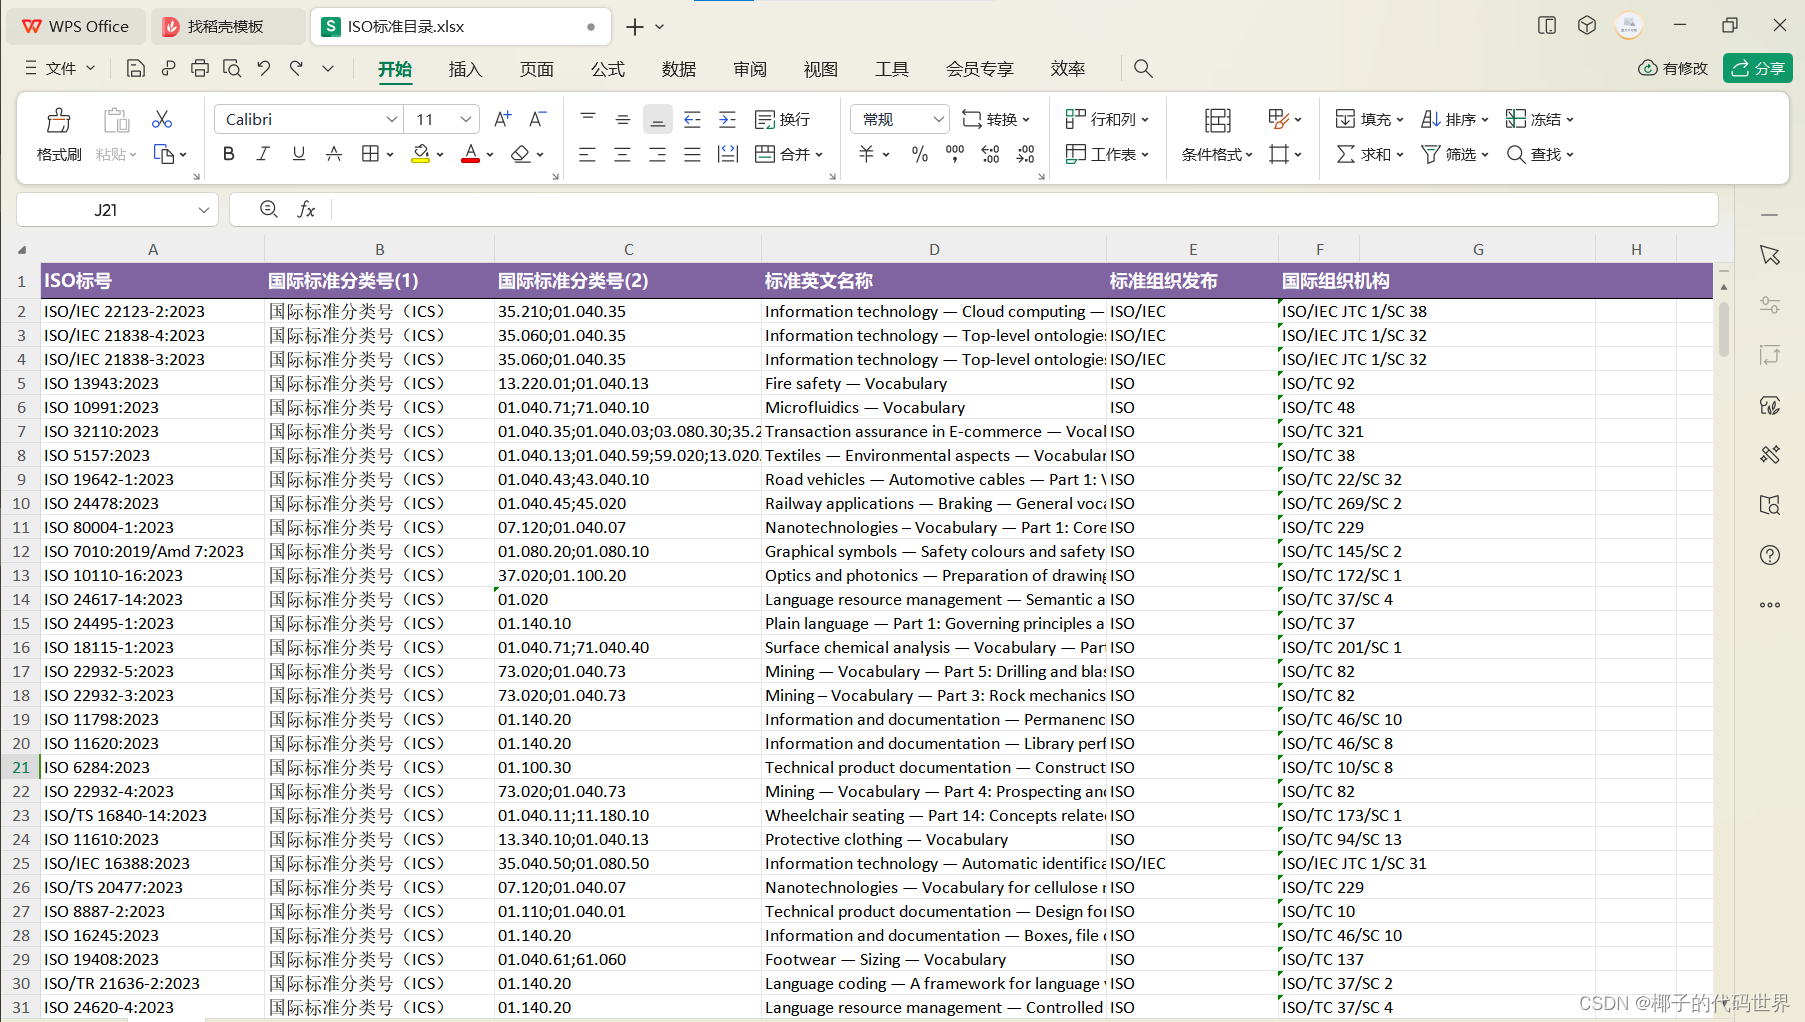The image size is (1805, 1022).
Task: Open the 行和列 rows and columns dropdown
Action: pyautogui.click(x=1107, y=119)
